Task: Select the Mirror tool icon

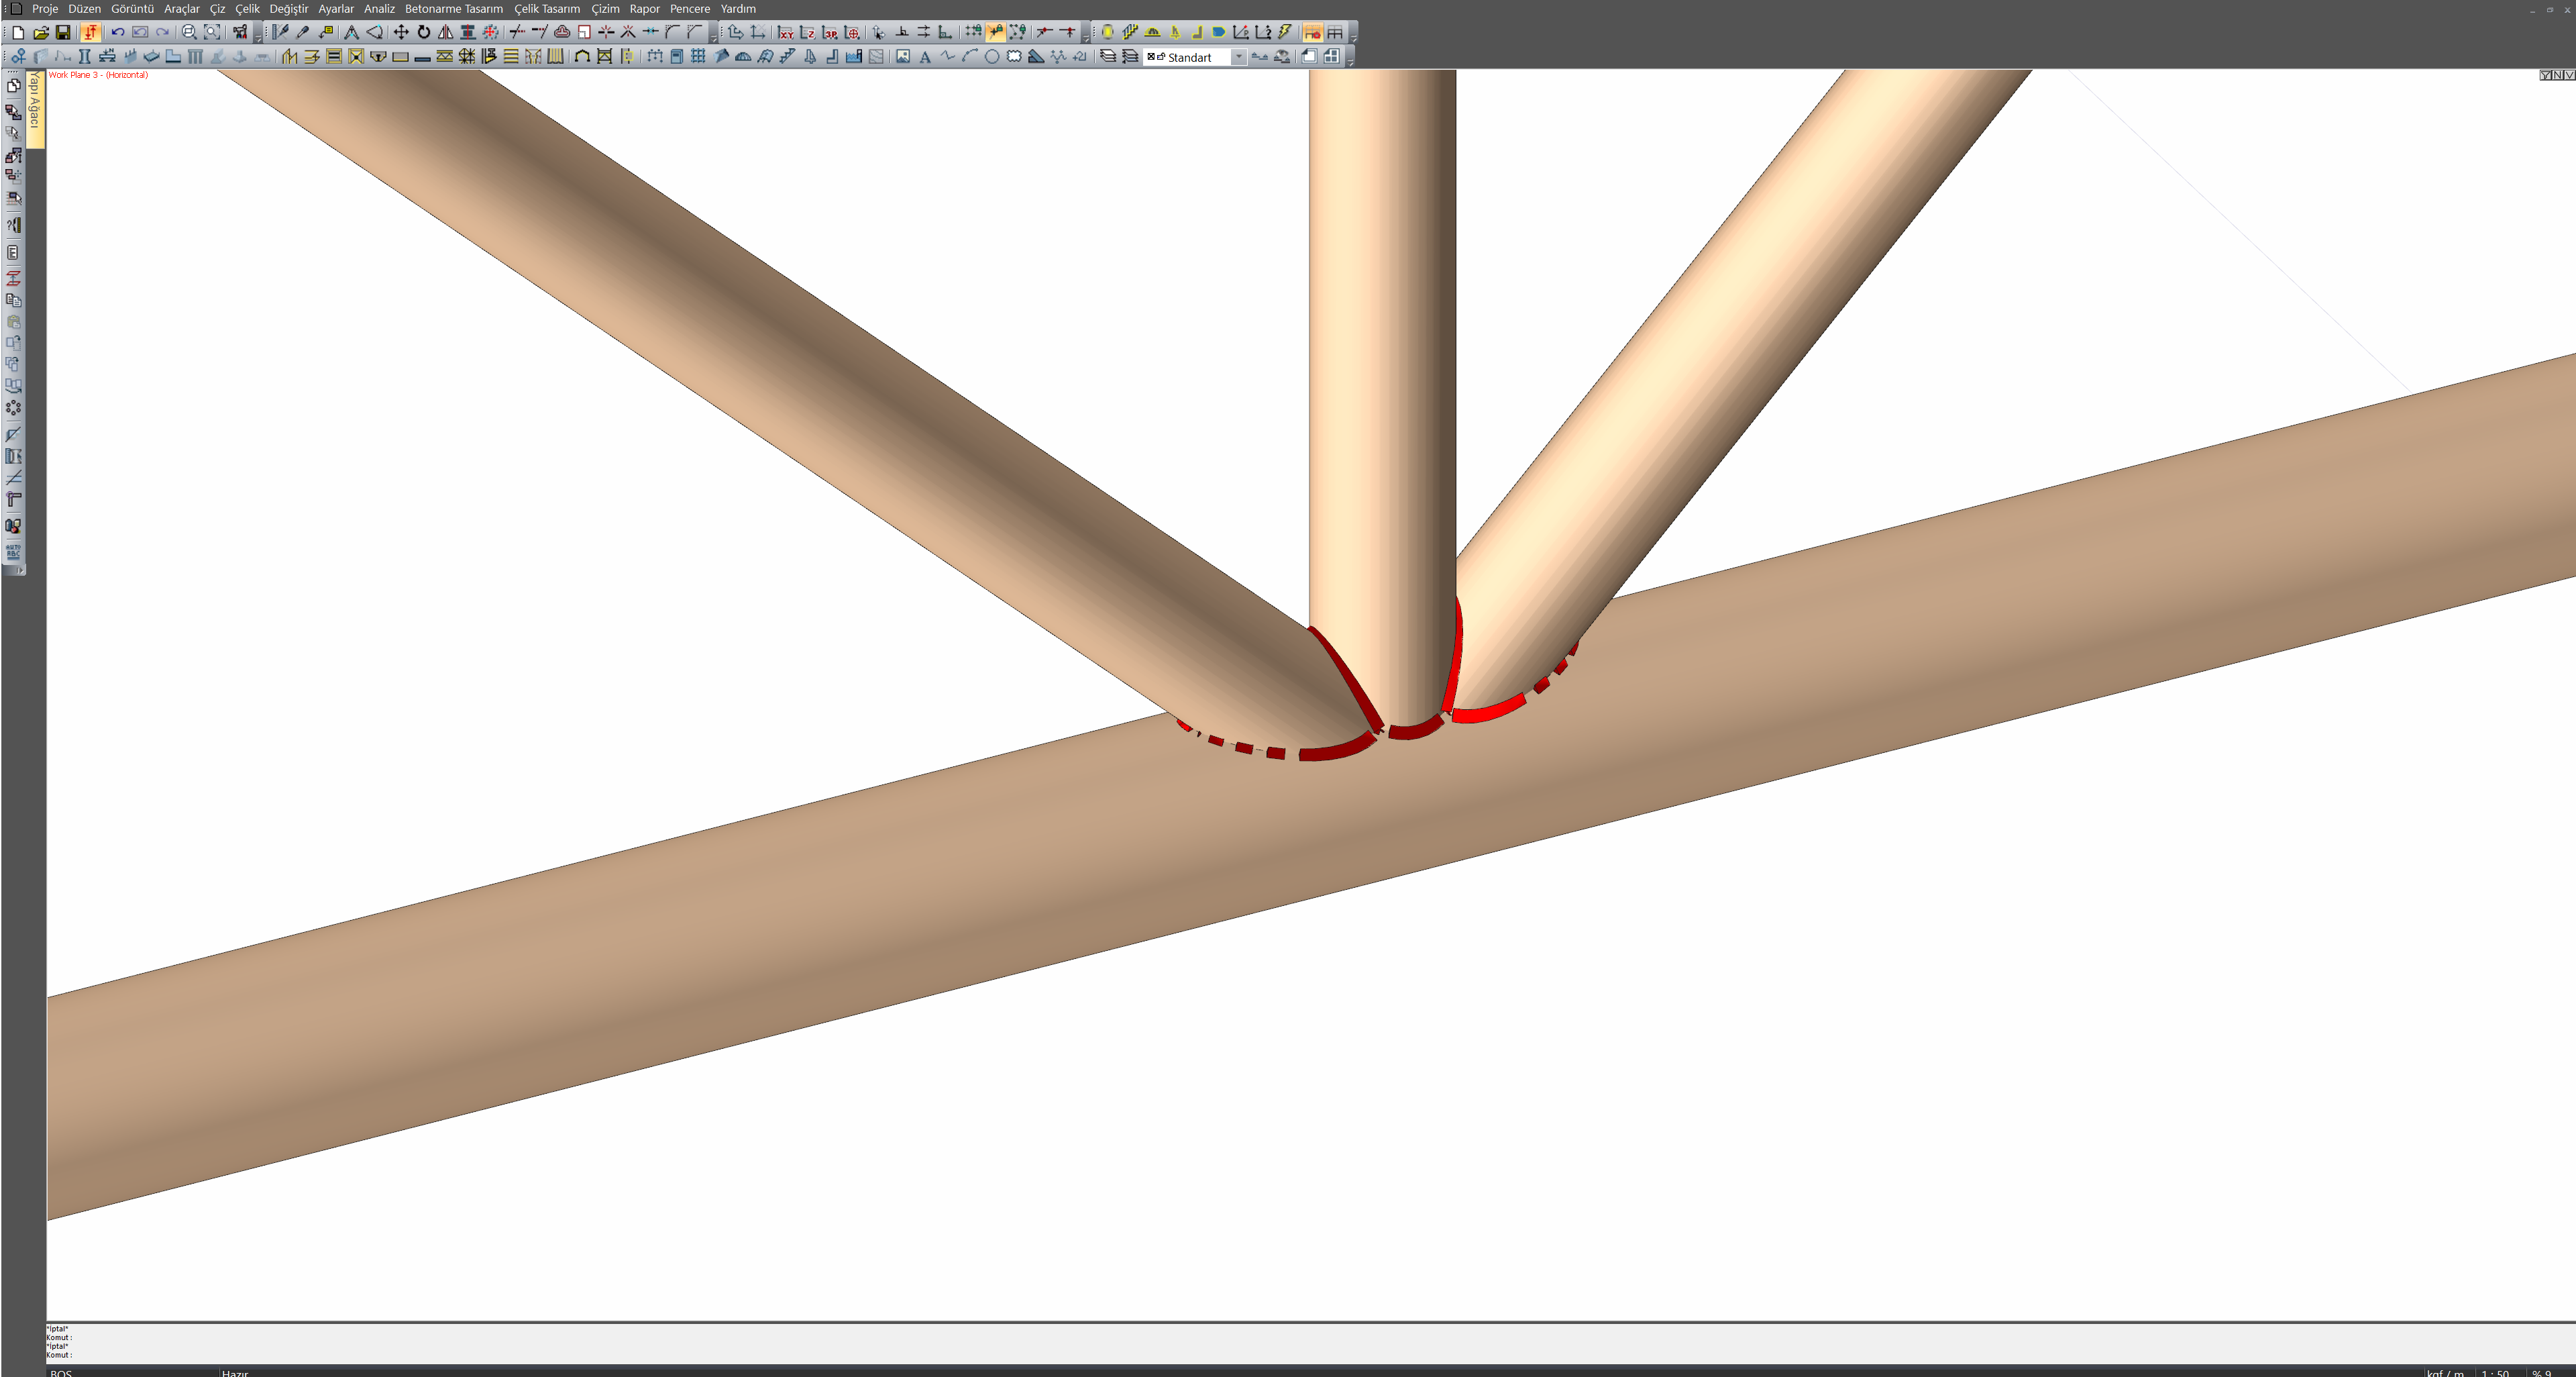Action: [x=445, y=33]
